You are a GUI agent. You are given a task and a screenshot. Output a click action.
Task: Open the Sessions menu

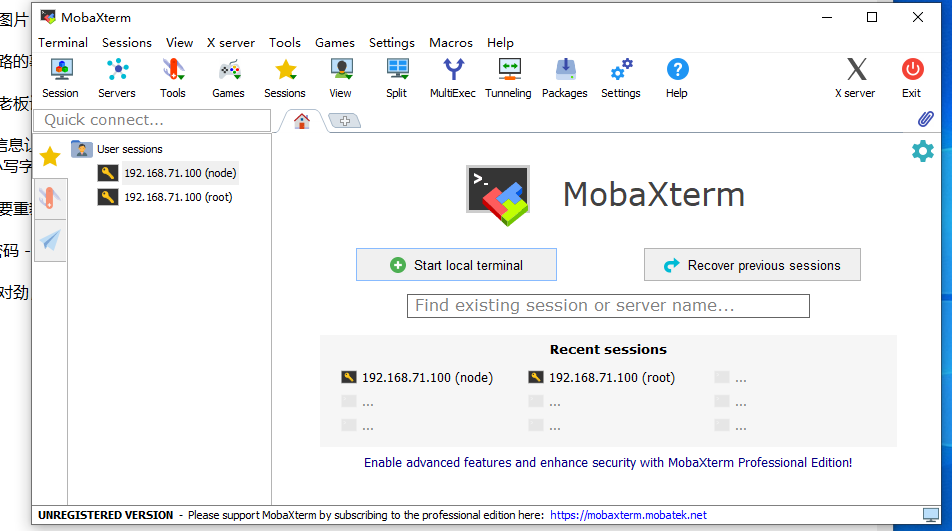tap(127, 42)
